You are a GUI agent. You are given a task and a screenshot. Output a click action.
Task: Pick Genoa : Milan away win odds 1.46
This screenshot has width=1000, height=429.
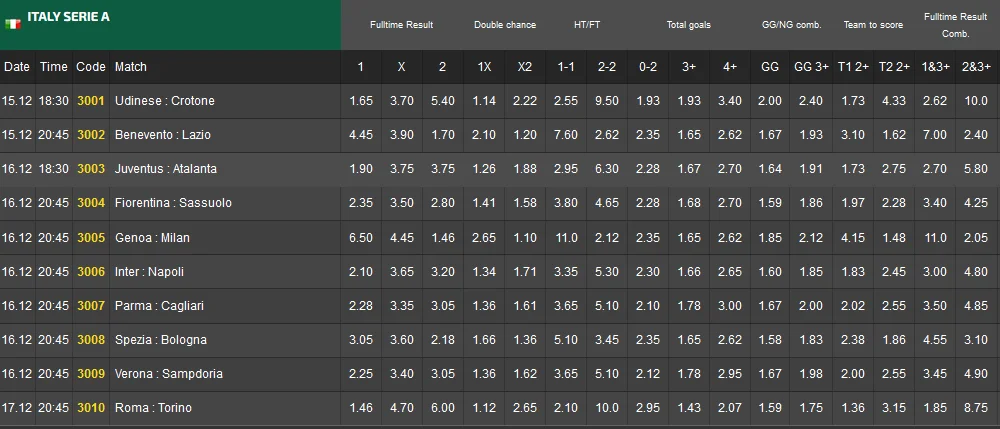(442, 238)
